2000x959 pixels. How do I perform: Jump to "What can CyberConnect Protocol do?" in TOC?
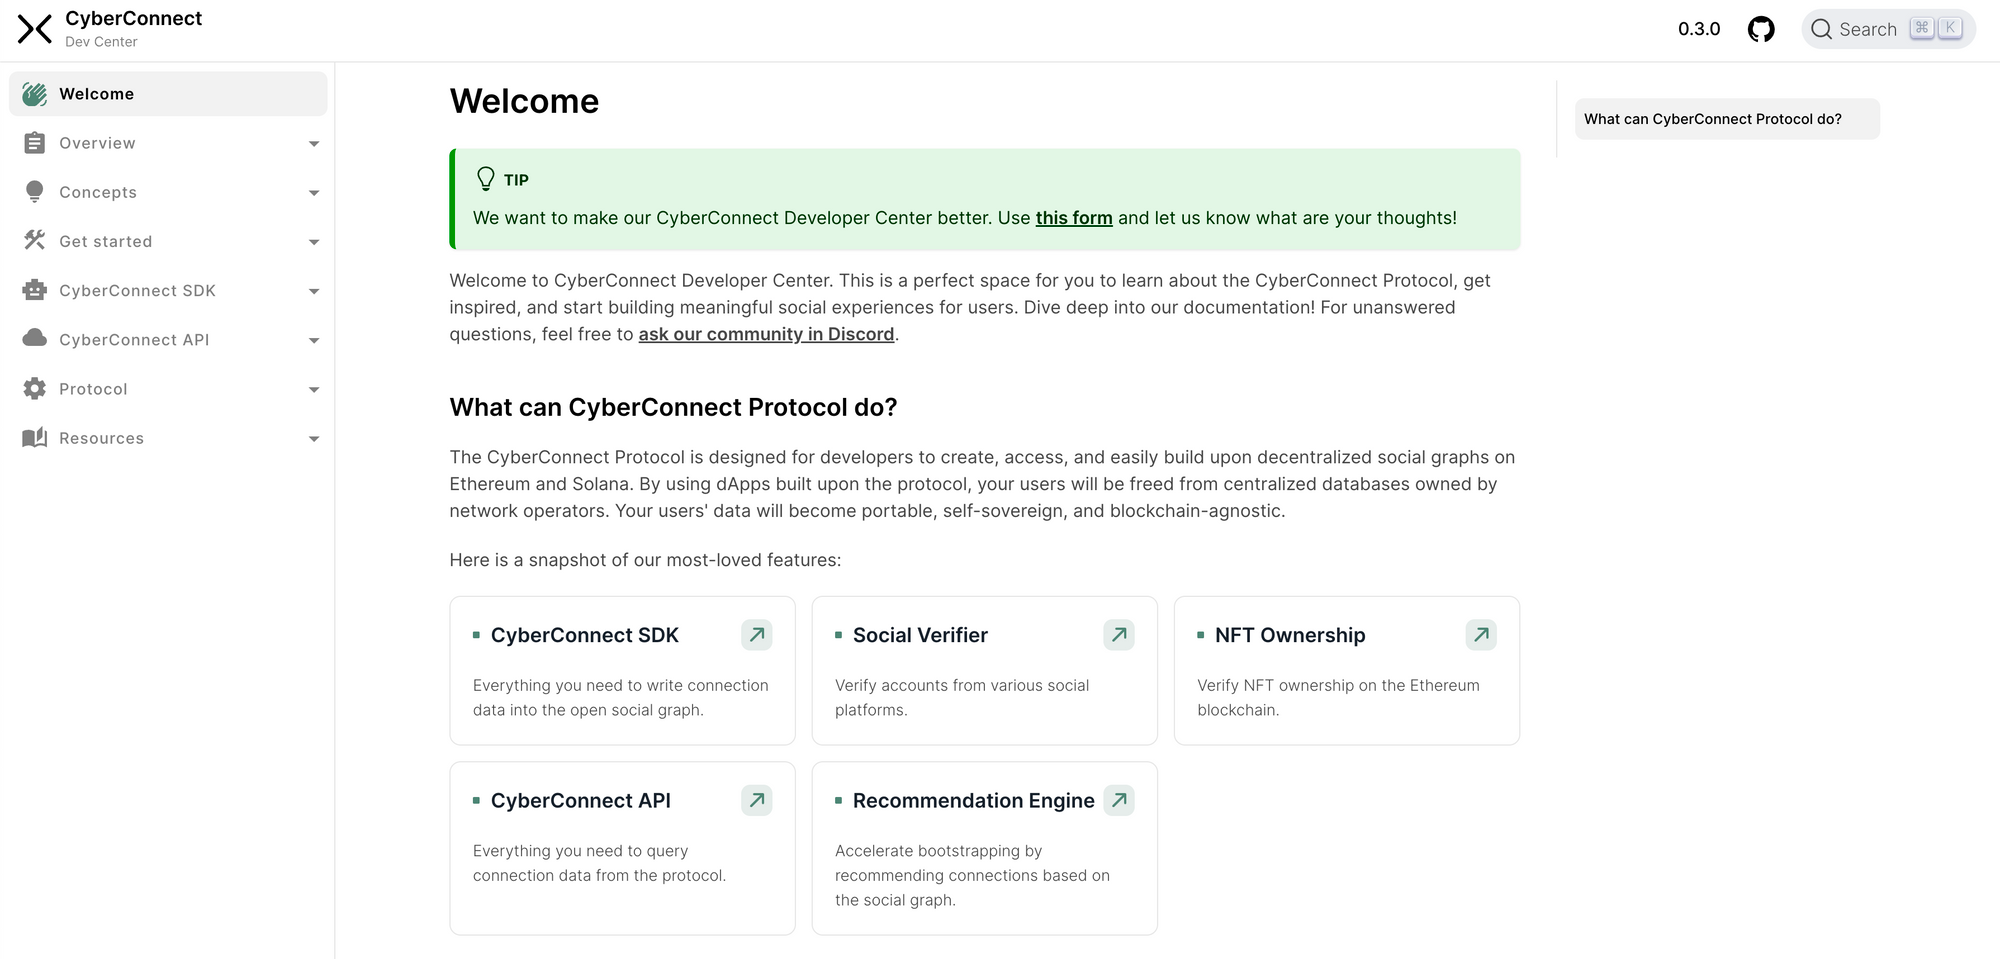tap(1727, 119)
